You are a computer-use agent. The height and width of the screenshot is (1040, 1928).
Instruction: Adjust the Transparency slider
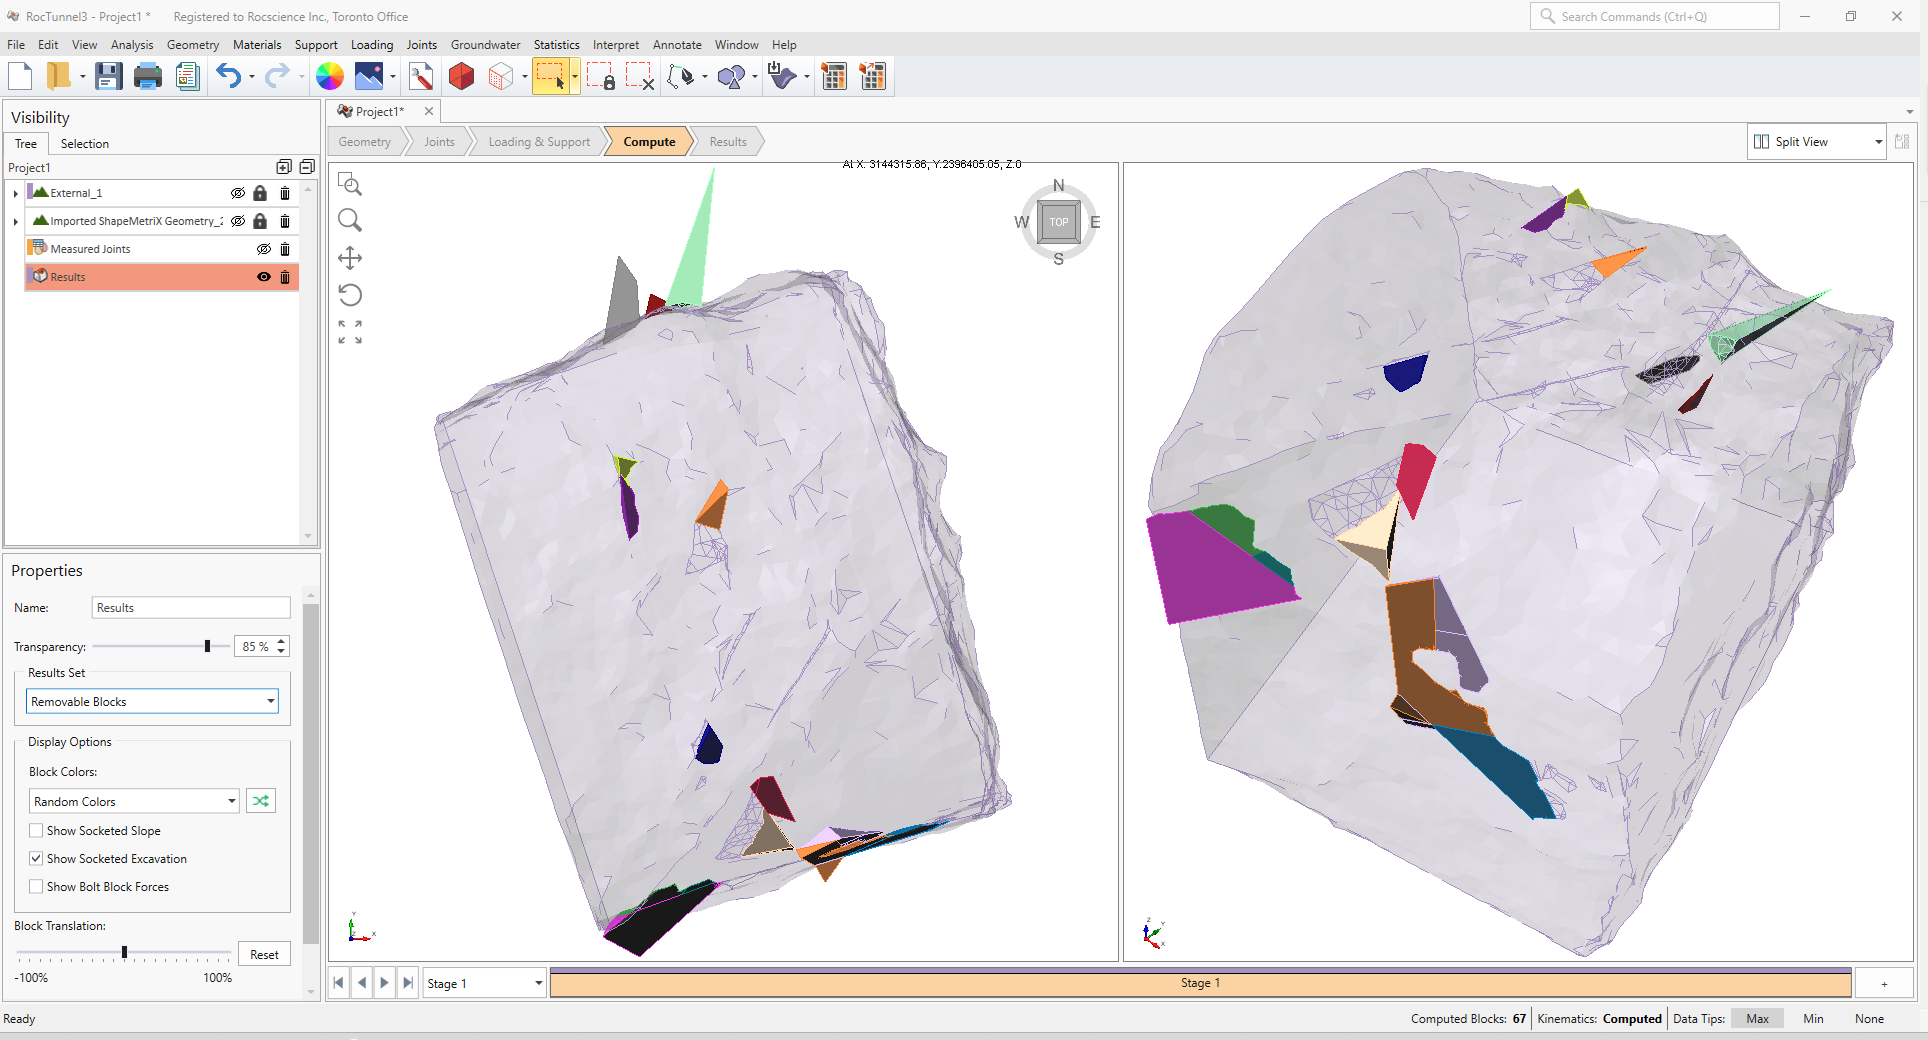tap(207, 647)
